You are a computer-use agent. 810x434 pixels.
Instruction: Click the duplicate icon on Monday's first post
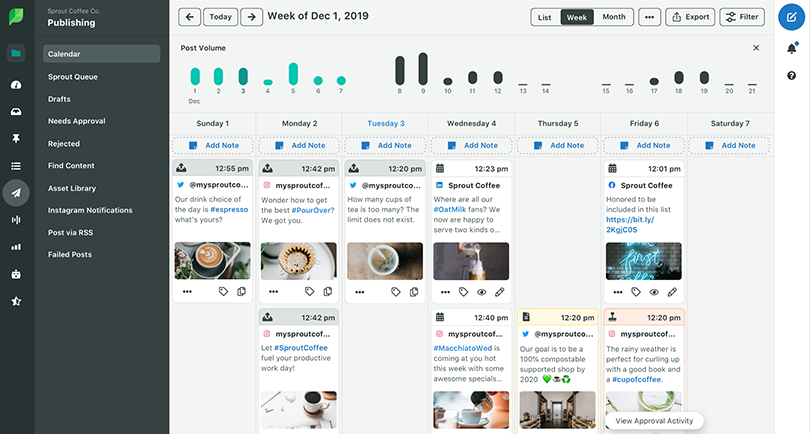tap(328, 291)
